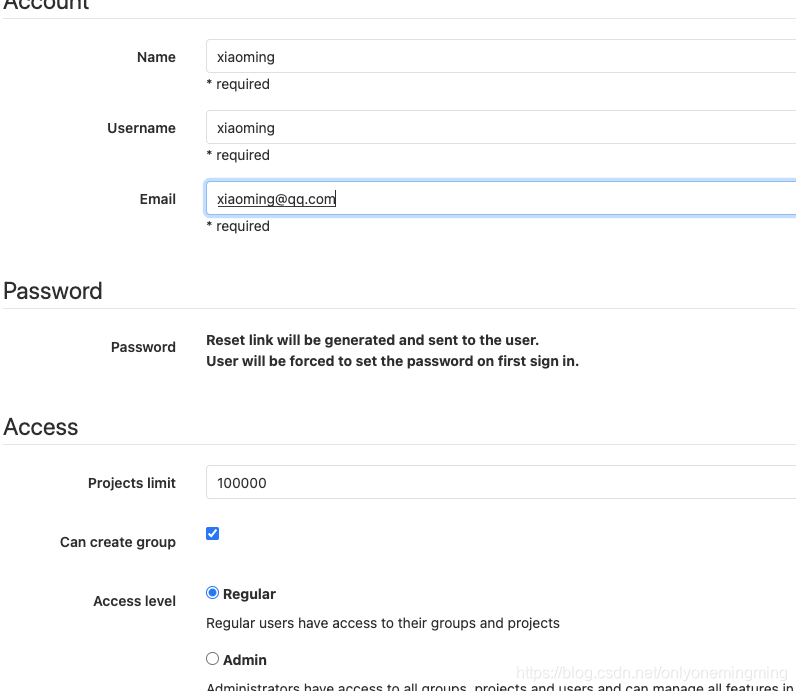Click the 'Access level' label
The height and width of the screenshot is (691, 796).
pos(135,601)
